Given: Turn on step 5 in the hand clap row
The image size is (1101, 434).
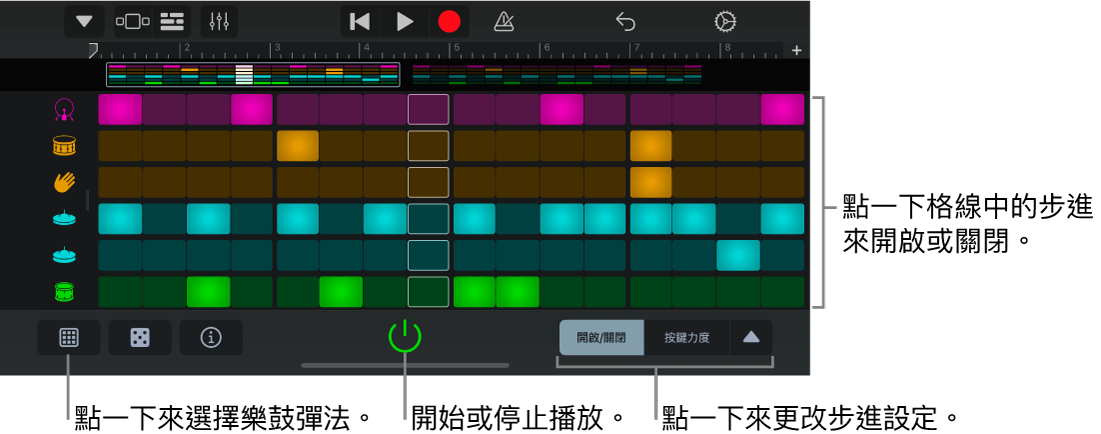Looking at the screenshot, I should point(298,183).
